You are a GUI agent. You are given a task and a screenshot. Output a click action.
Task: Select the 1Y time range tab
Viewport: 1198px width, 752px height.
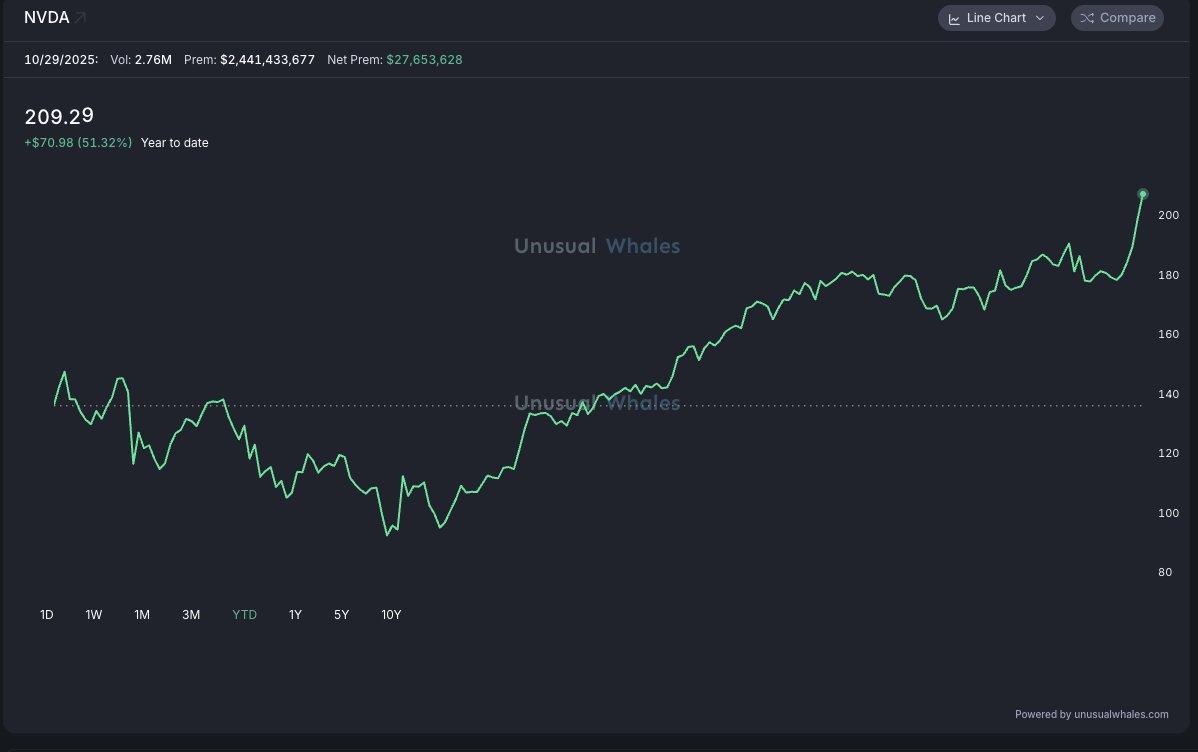[295, 614]
